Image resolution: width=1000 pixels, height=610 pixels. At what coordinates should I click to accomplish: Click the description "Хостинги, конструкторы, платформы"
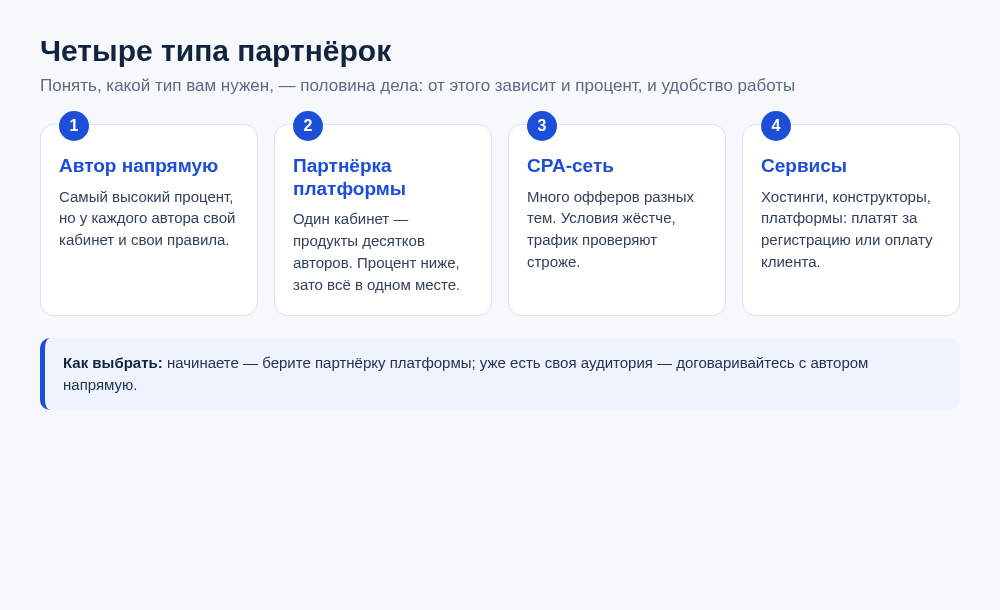click(846, 230)
